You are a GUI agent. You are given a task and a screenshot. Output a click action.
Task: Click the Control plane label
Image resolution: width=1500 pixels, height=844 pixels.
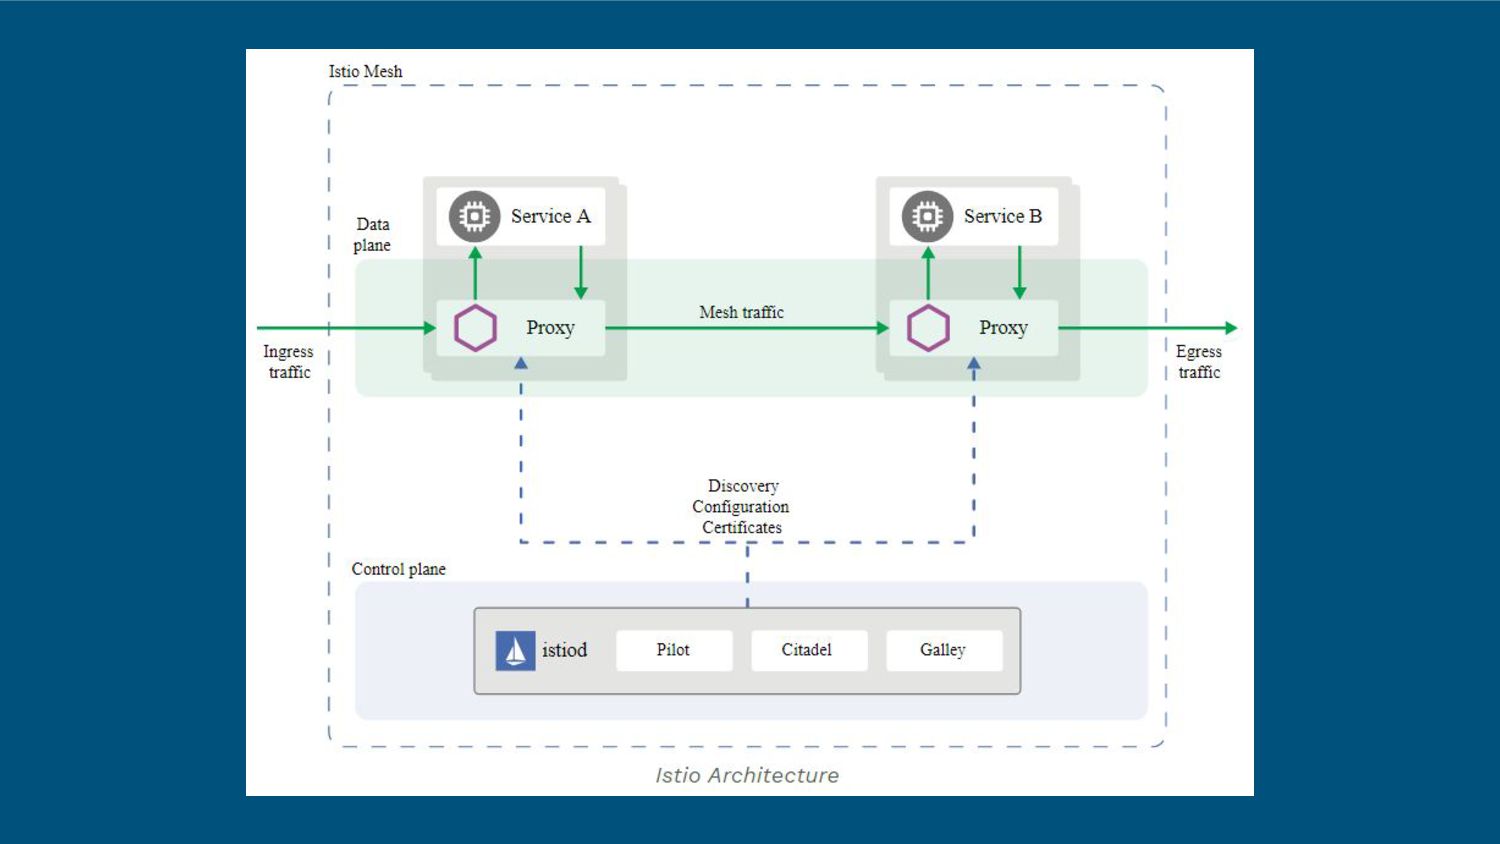point(398,569)
